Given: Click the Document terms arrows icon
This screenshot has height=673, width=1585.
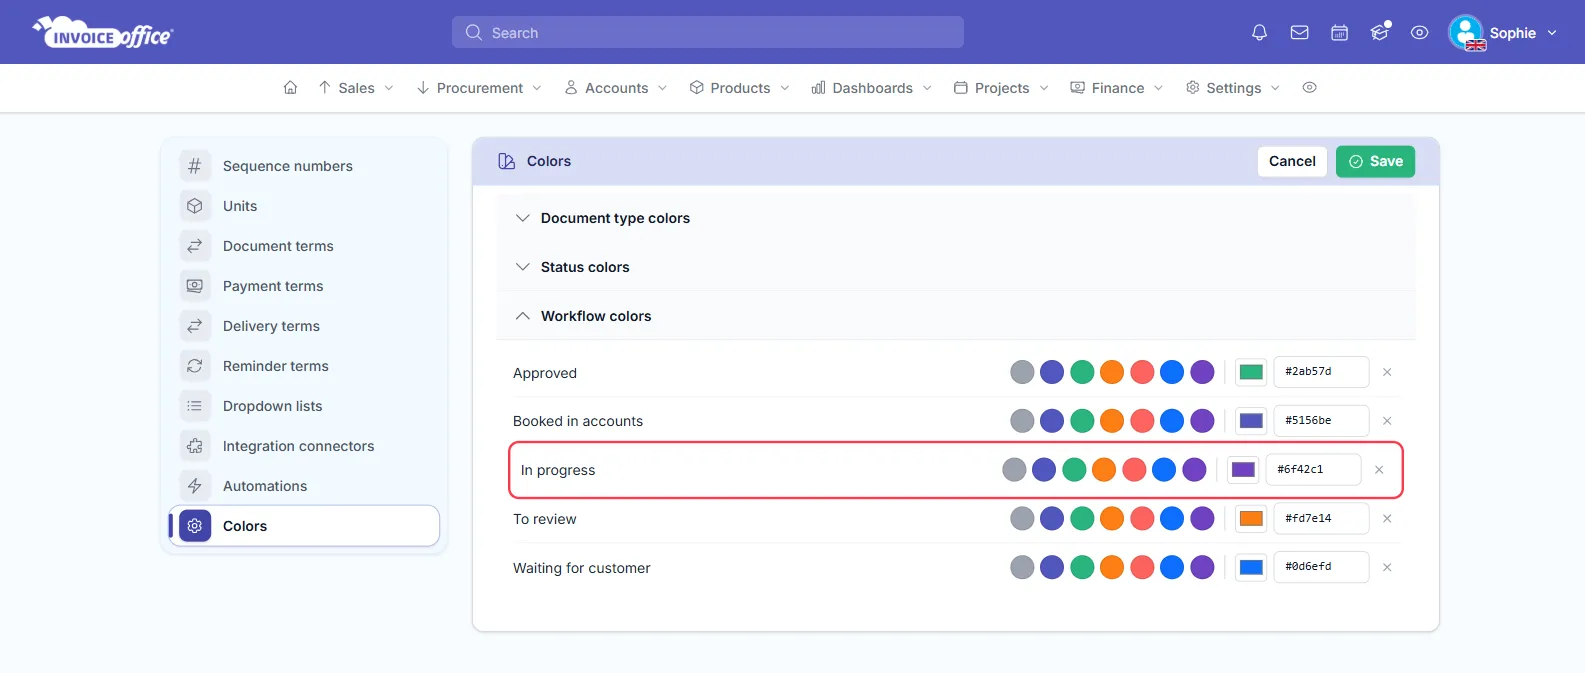Looking at the screenshot, I should pyautogui.click(x=195, y=246).
